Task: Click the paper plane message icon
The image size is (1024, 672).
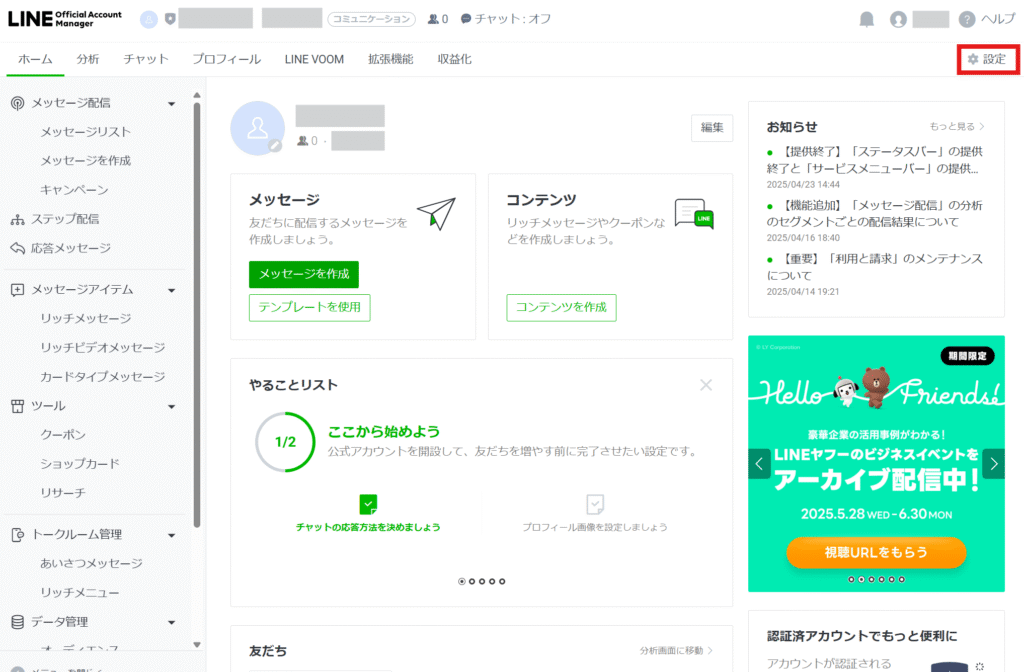Action: (x=436, y=214)
